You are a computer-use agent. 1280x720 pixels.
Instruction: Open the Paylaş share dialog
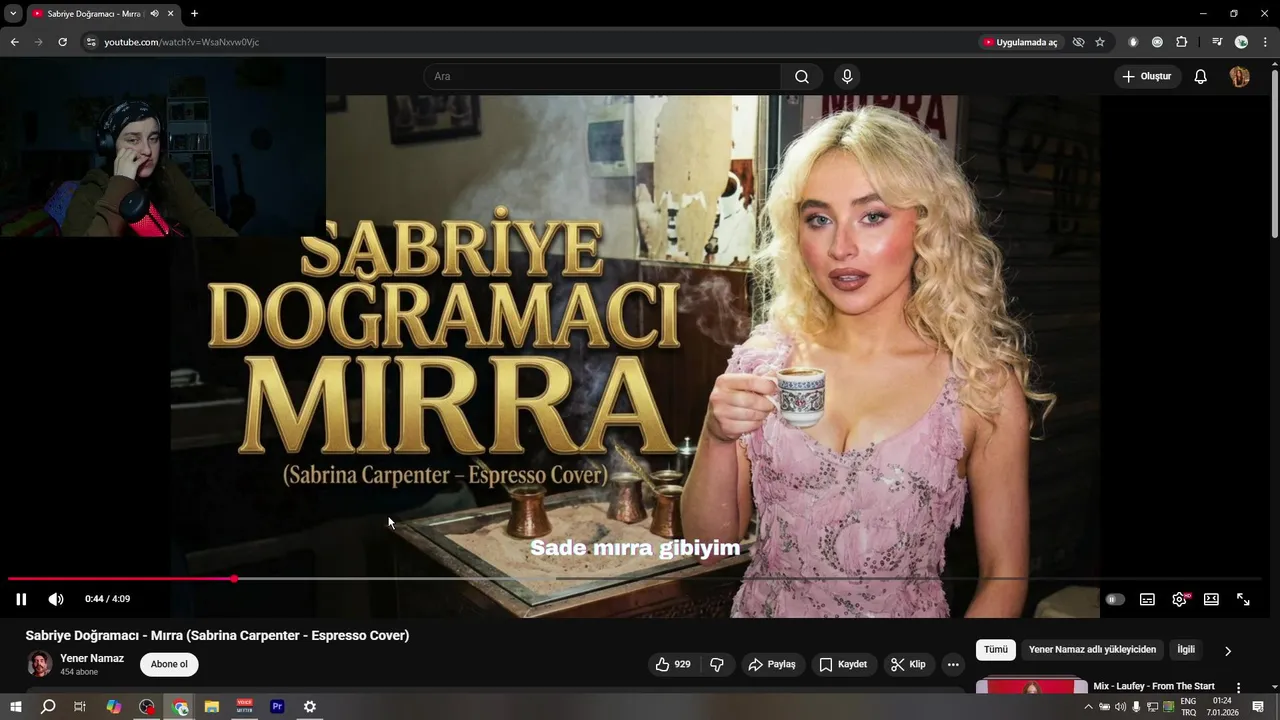[772, 664]
